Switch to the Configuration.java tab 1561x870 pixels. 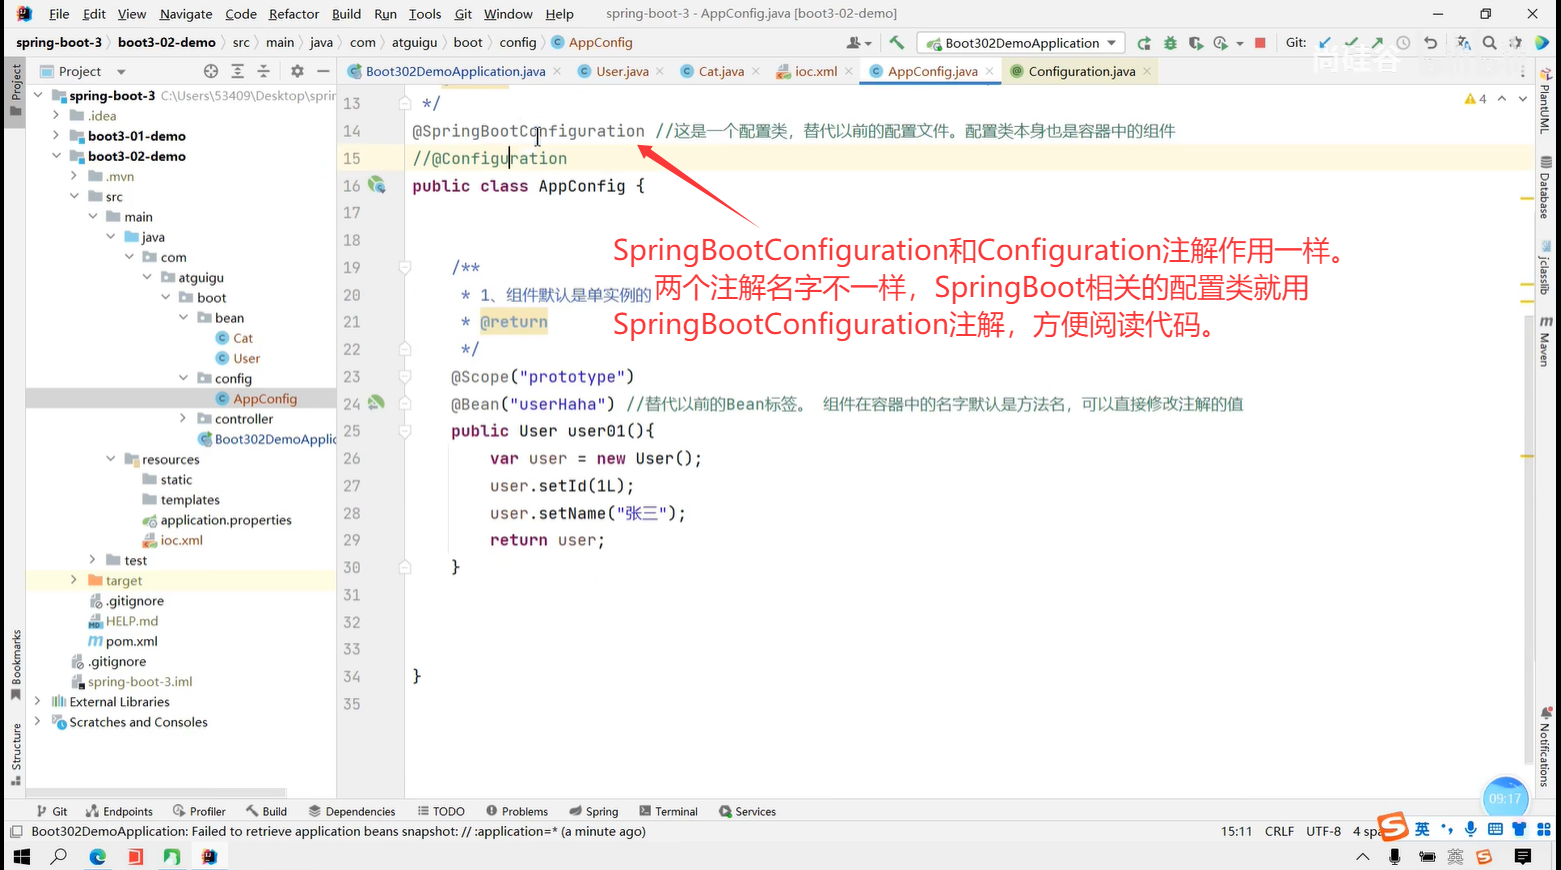[1081, 71]
